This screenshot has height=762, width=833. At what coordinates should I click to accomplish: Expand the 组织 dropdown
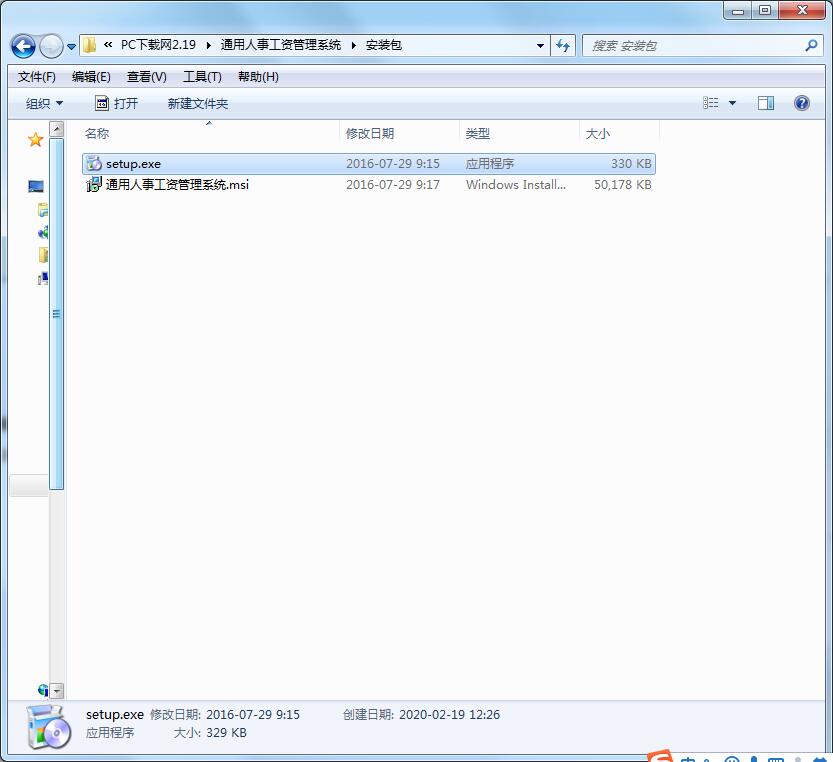[x=45, y=104]
